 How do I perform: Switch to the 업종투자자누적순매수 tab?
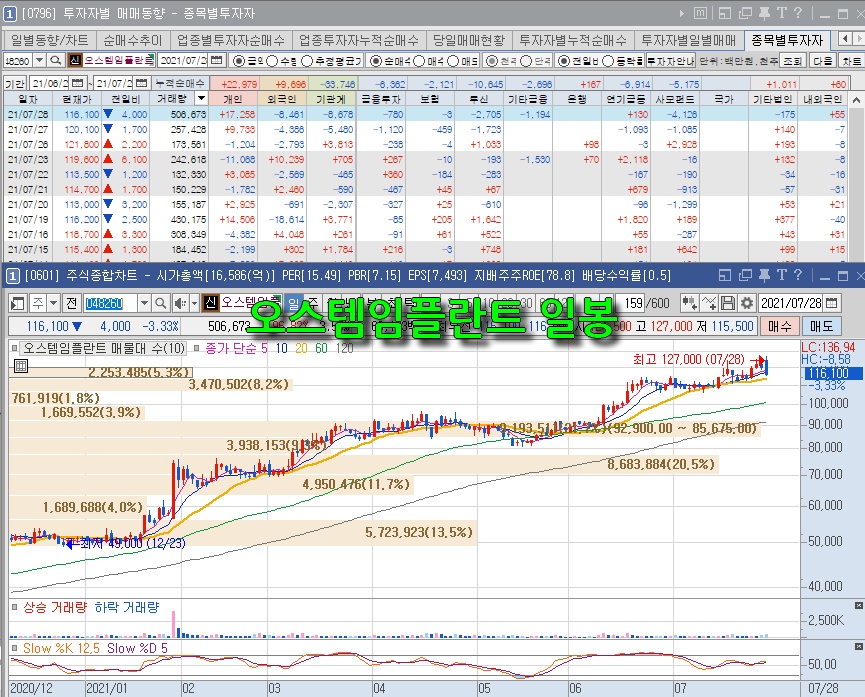click(359, 40)
